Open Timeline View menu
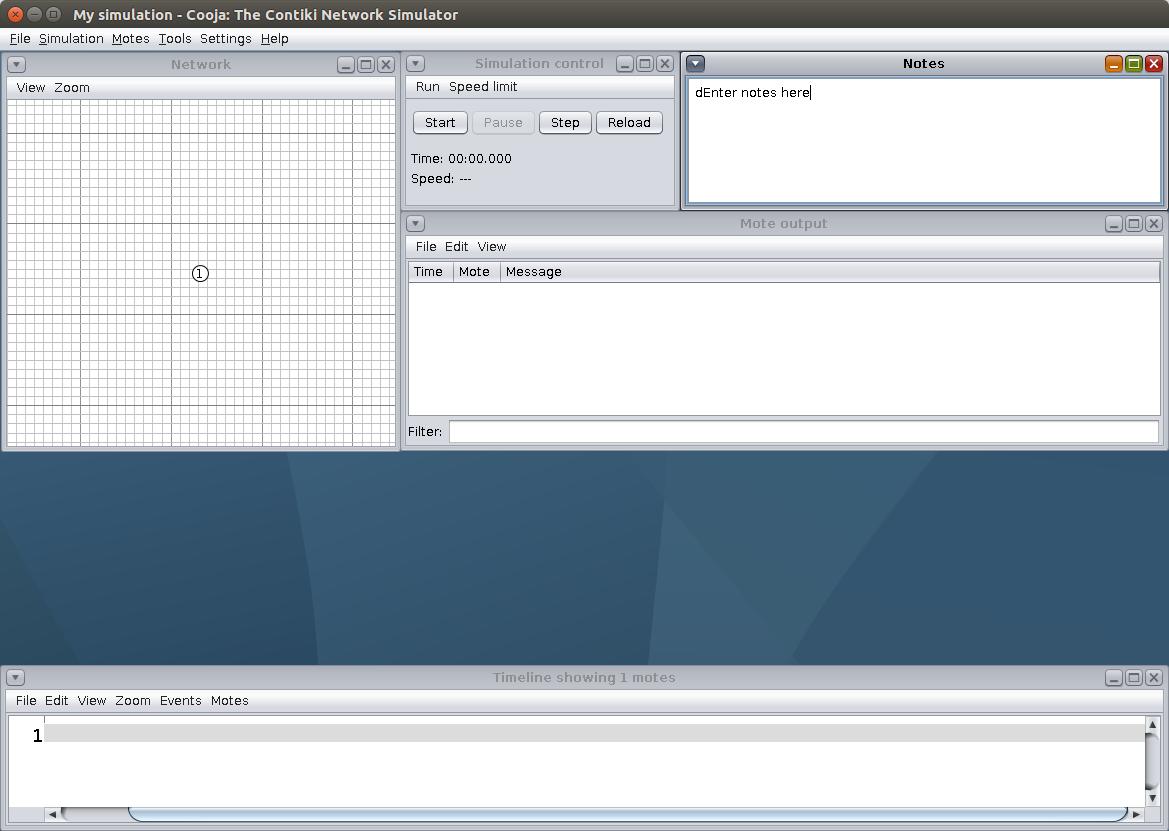 pyautogui.click(x=92, y=701)
